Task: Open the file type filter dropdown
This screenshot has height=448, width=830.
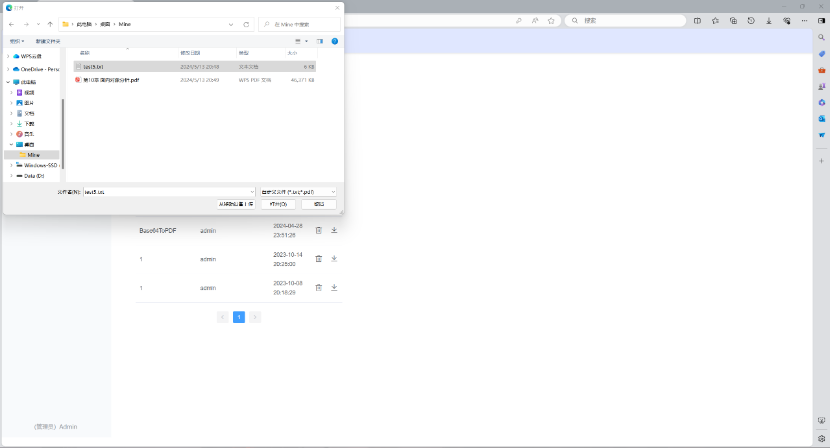Action: [x=297, y=190]
